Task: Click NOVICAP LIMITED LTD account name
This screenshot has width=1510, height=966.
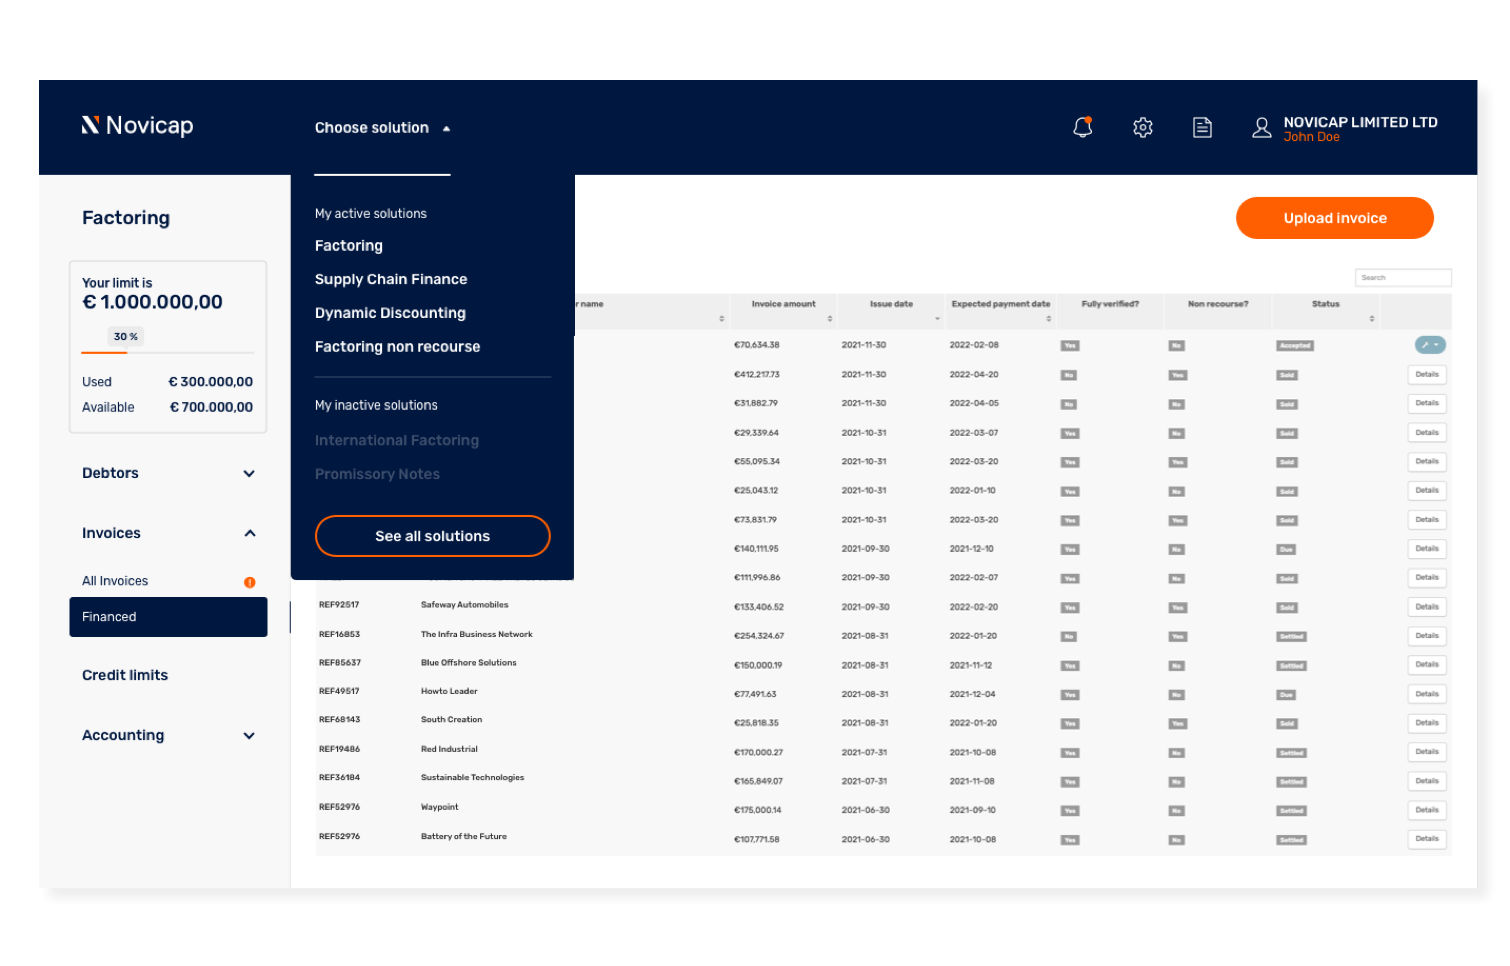Action: (x=1360, y=122)
